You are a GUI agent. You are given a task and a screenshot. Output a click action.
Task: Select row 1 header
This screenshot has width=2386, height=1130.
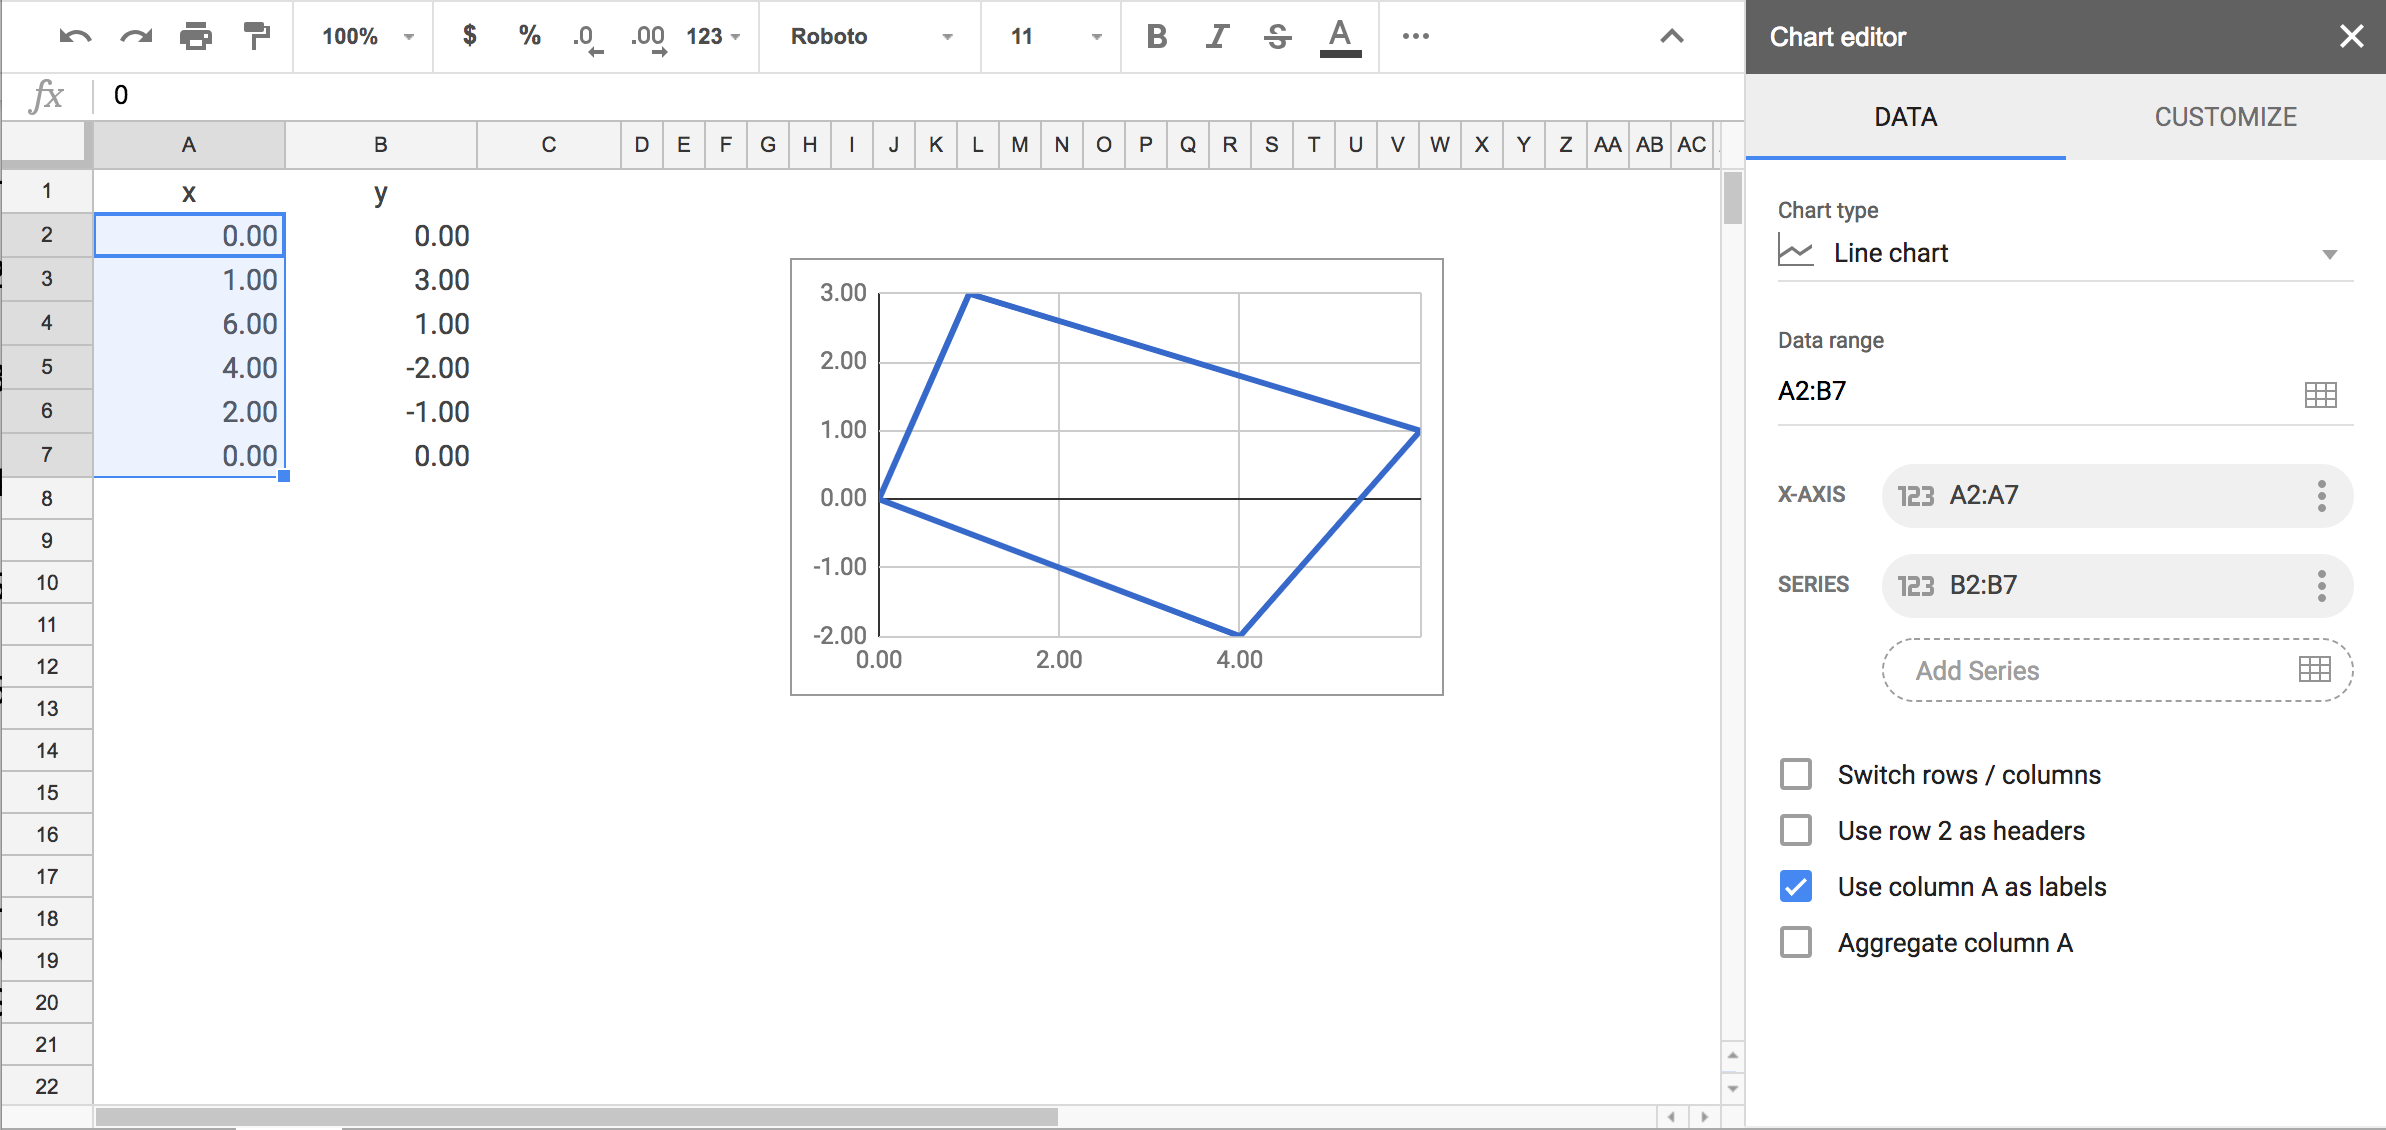47,190
